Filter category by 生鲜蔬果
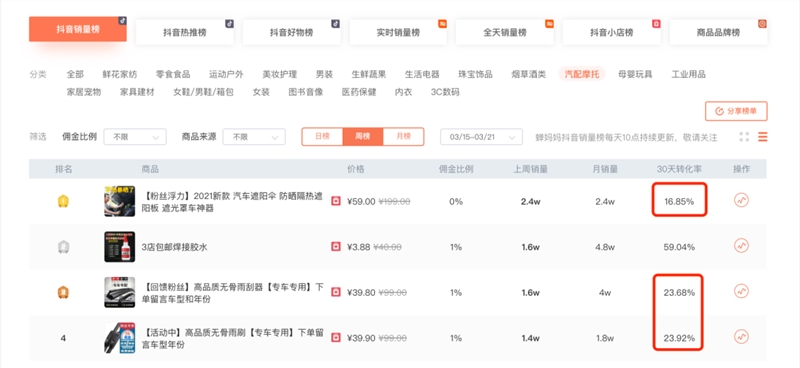 [369, 75]
